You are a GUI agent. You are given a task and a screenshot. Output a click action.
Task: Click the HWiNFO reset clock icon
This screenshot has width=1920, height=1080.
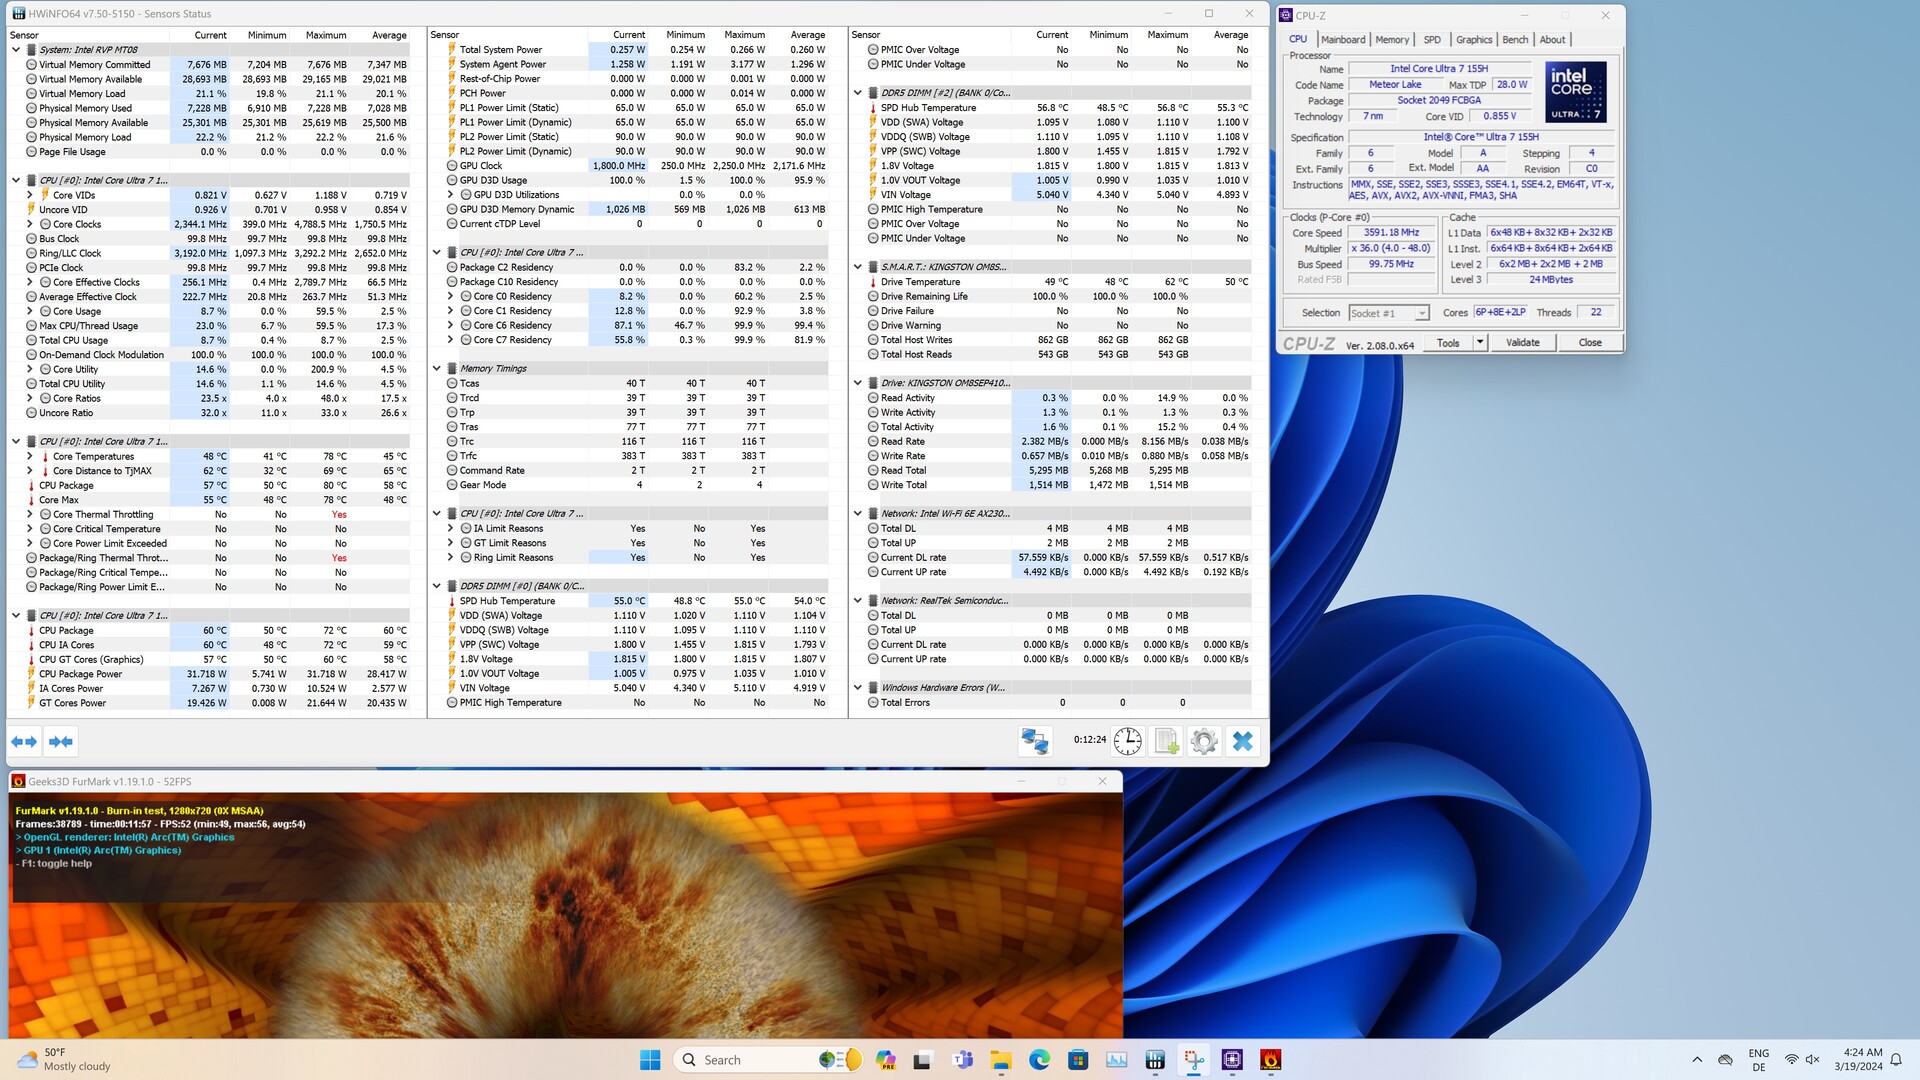tap(1128, 741)
